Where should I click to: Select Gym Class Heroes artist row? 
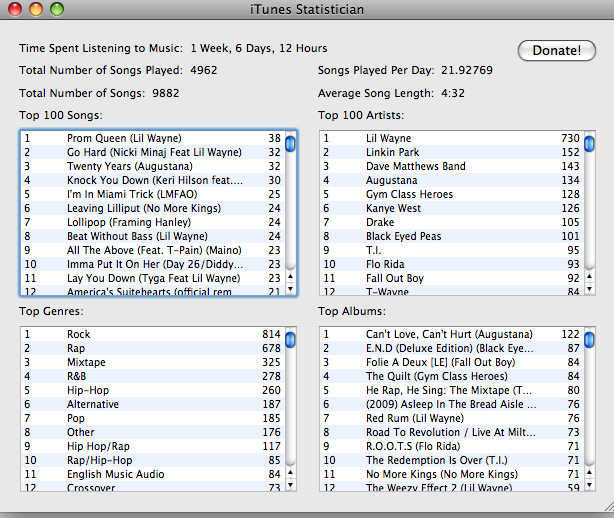452,194
